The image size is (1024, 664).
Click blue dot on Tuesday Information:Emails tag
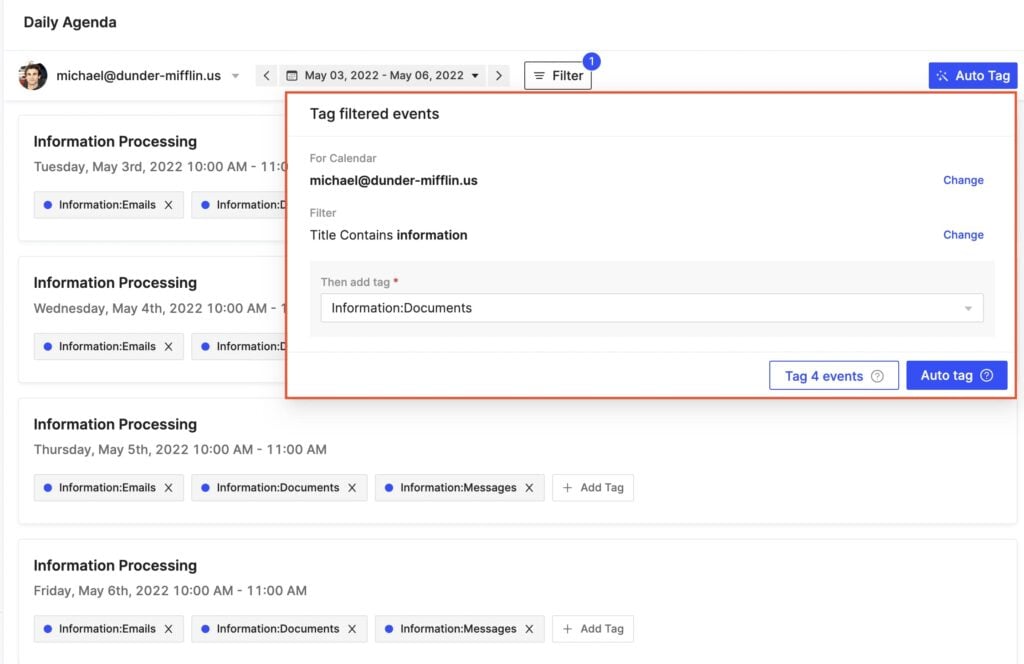tap(48, 205)
